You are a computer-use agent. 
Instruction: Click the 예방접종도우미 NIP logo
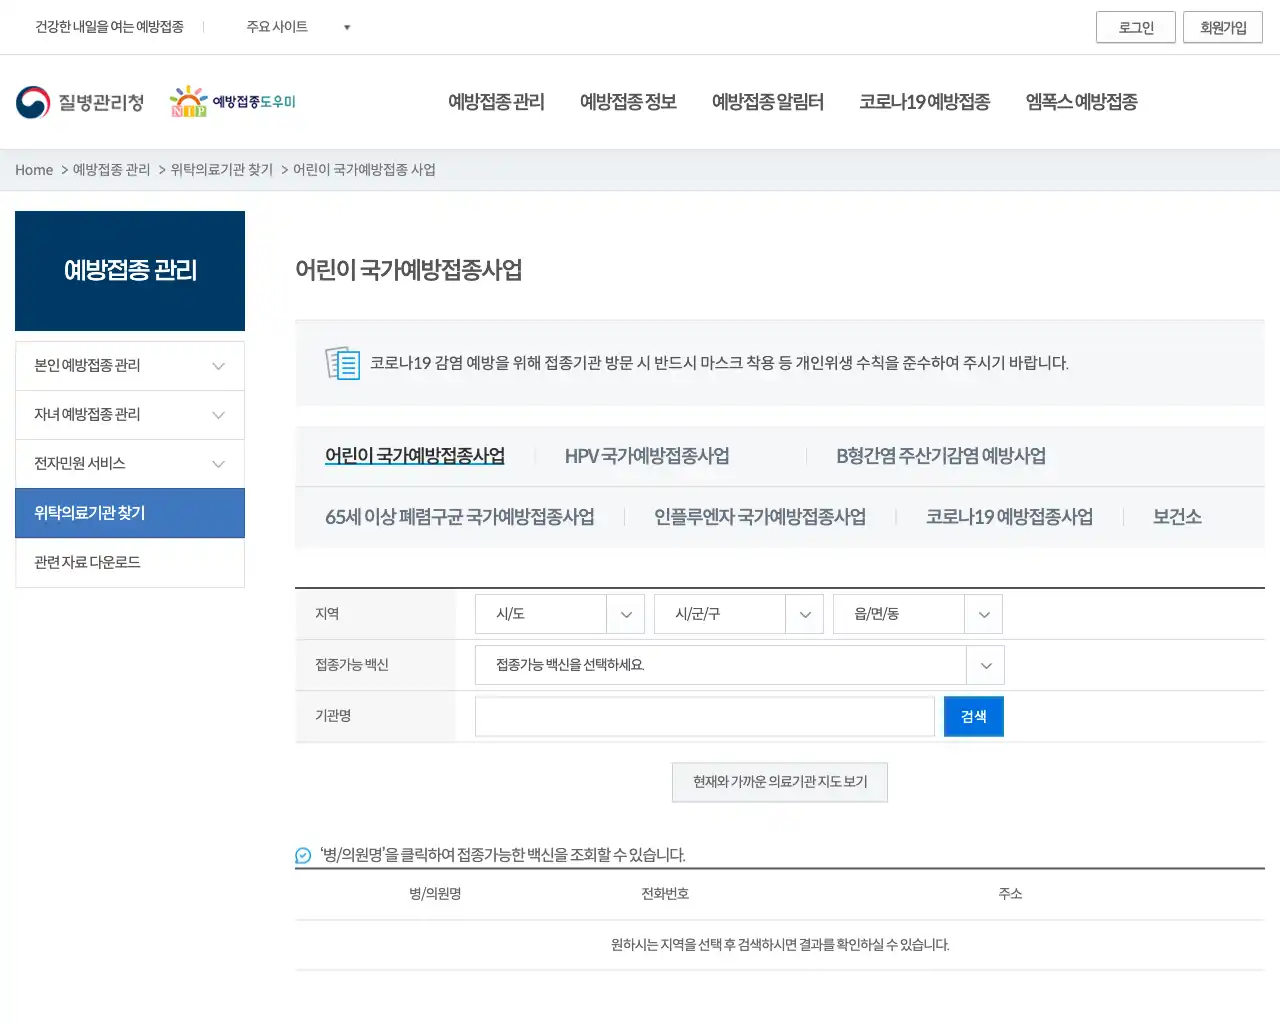pos(233,100)
